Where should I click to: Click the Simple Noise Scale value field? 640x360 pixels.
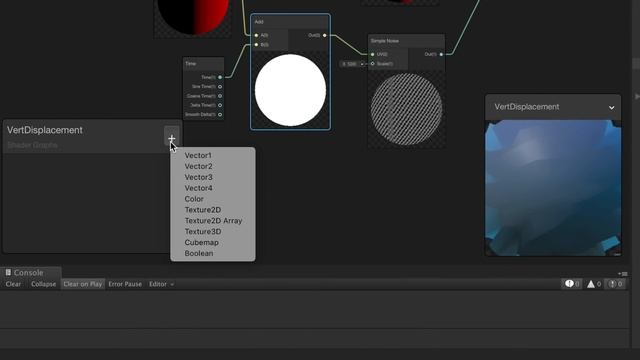click(x=350, y=64)
